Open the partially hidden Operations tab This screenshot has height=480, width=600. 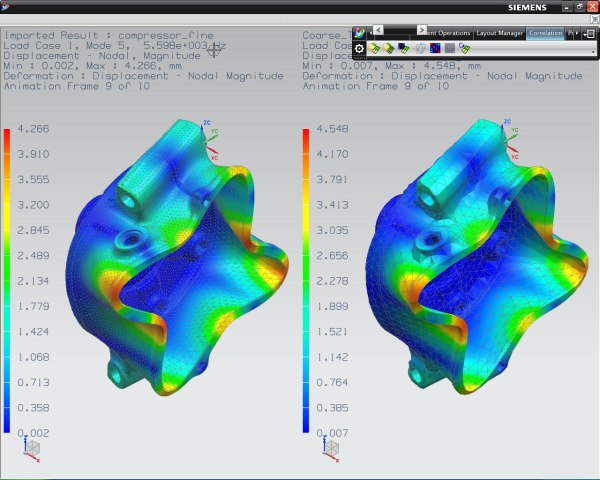[452, 33]
